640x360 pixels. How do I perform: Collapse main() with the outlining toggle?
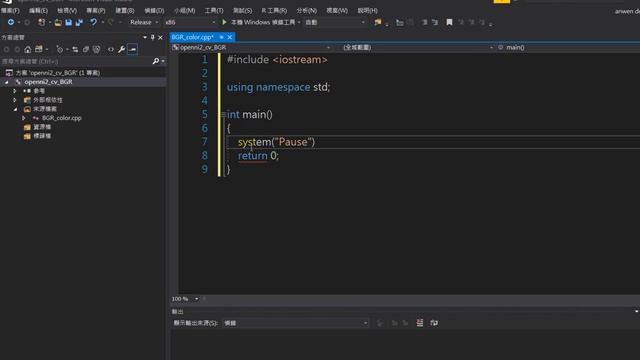coord(223,115)
